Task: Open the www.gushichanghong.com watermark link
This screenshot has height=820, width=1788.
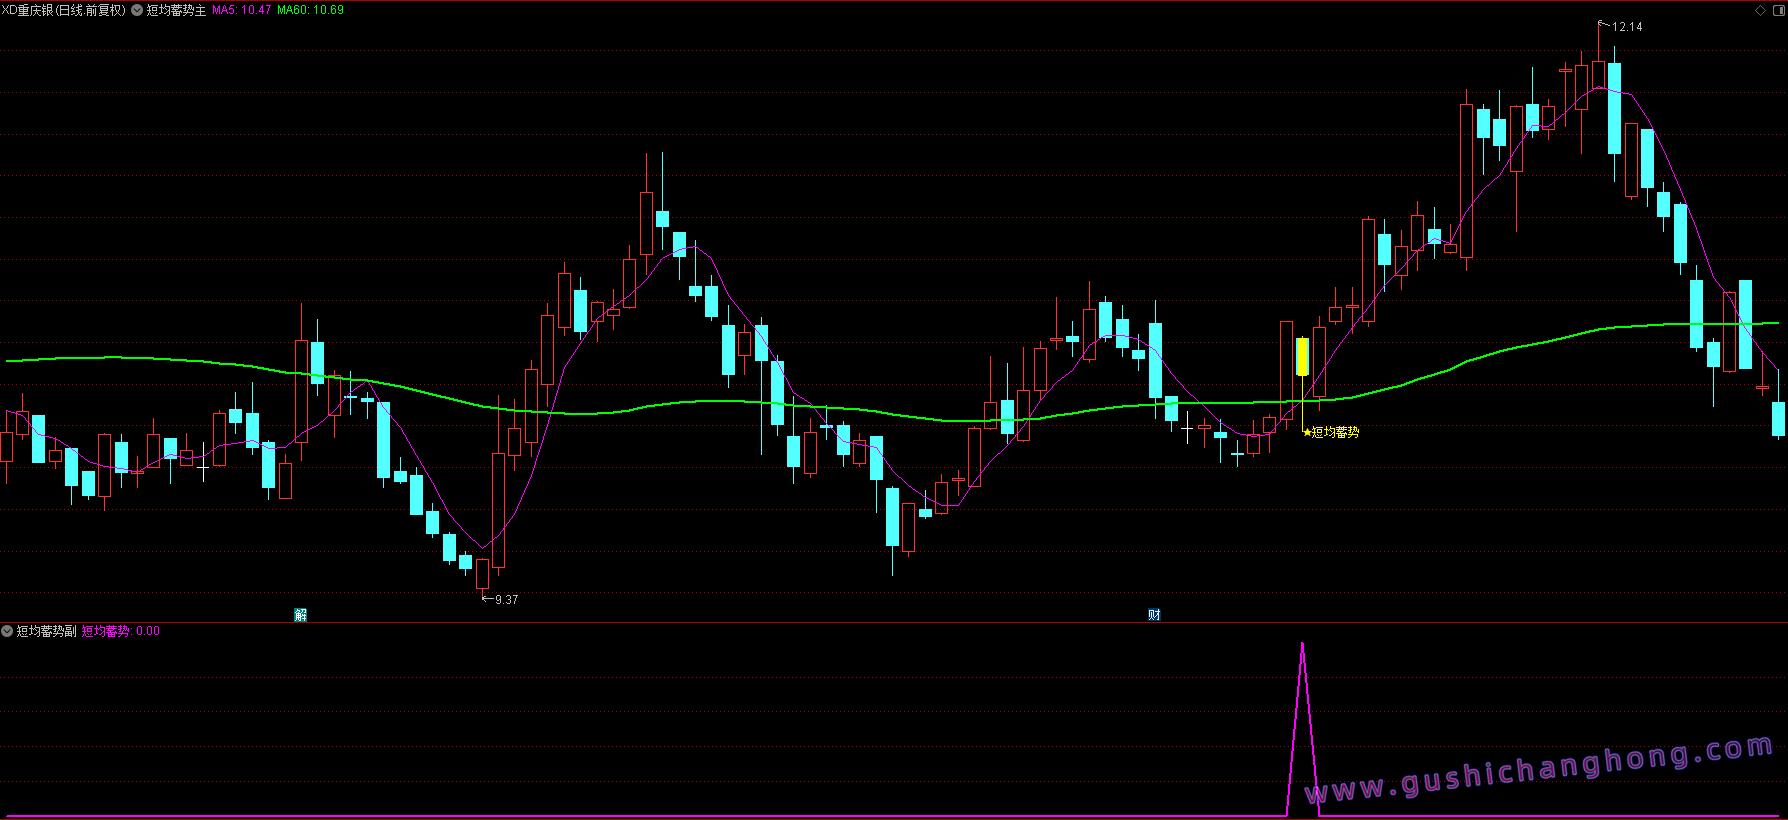Action: [x=1539, y=770]
